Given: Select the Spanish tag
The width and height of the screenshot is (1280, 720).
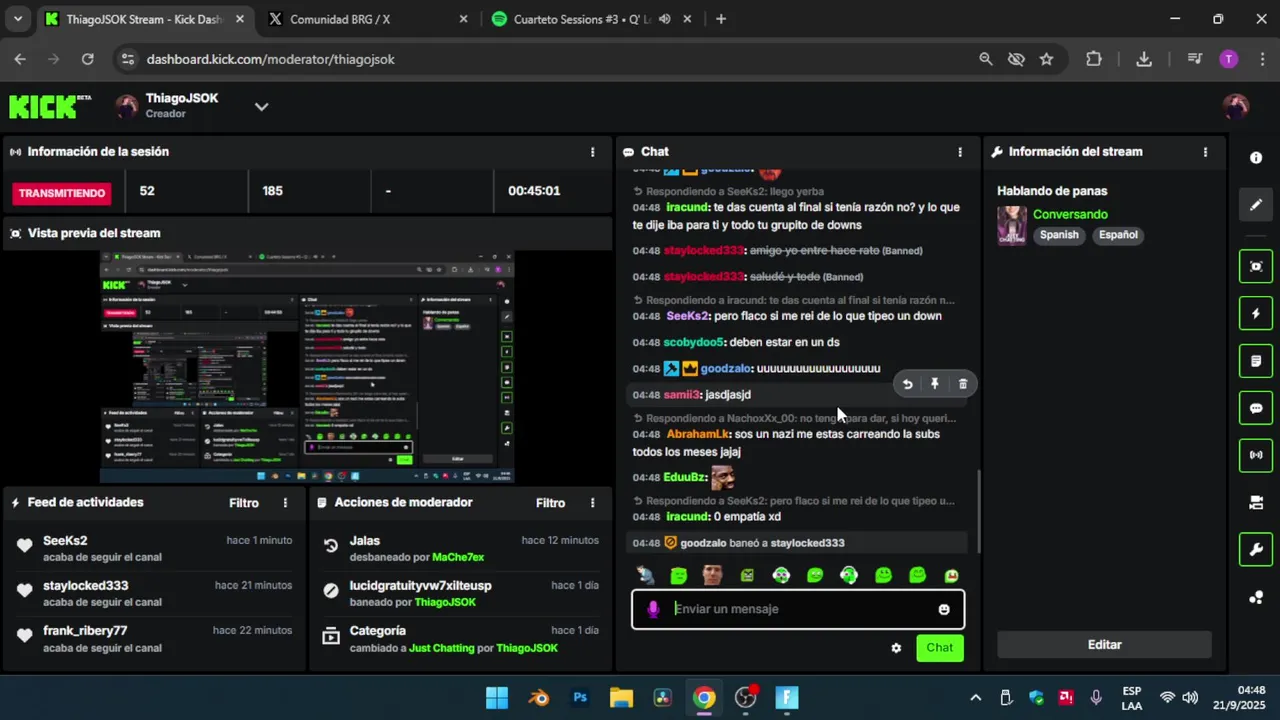Looking at the screenshot, I should point(1059,235).
